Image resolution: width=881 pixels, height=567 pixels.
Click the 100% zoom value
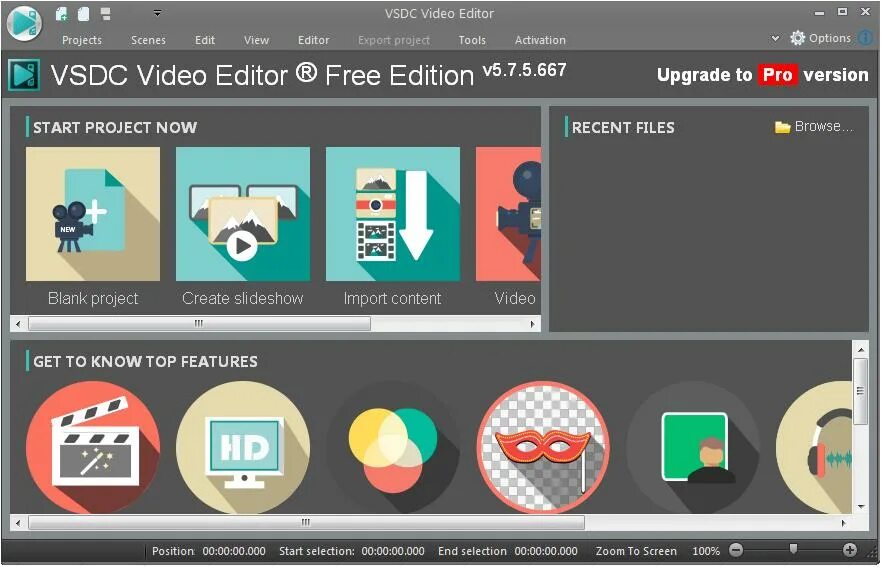706,551
